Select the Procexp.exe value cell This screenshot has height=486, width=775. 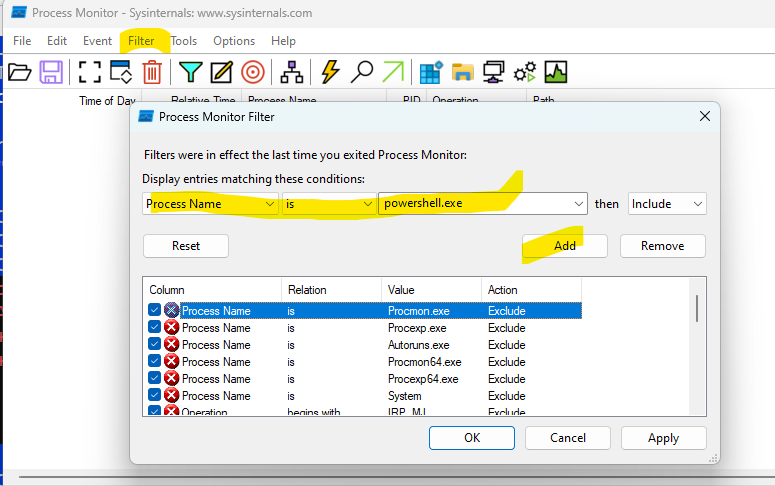click(417, 328)
